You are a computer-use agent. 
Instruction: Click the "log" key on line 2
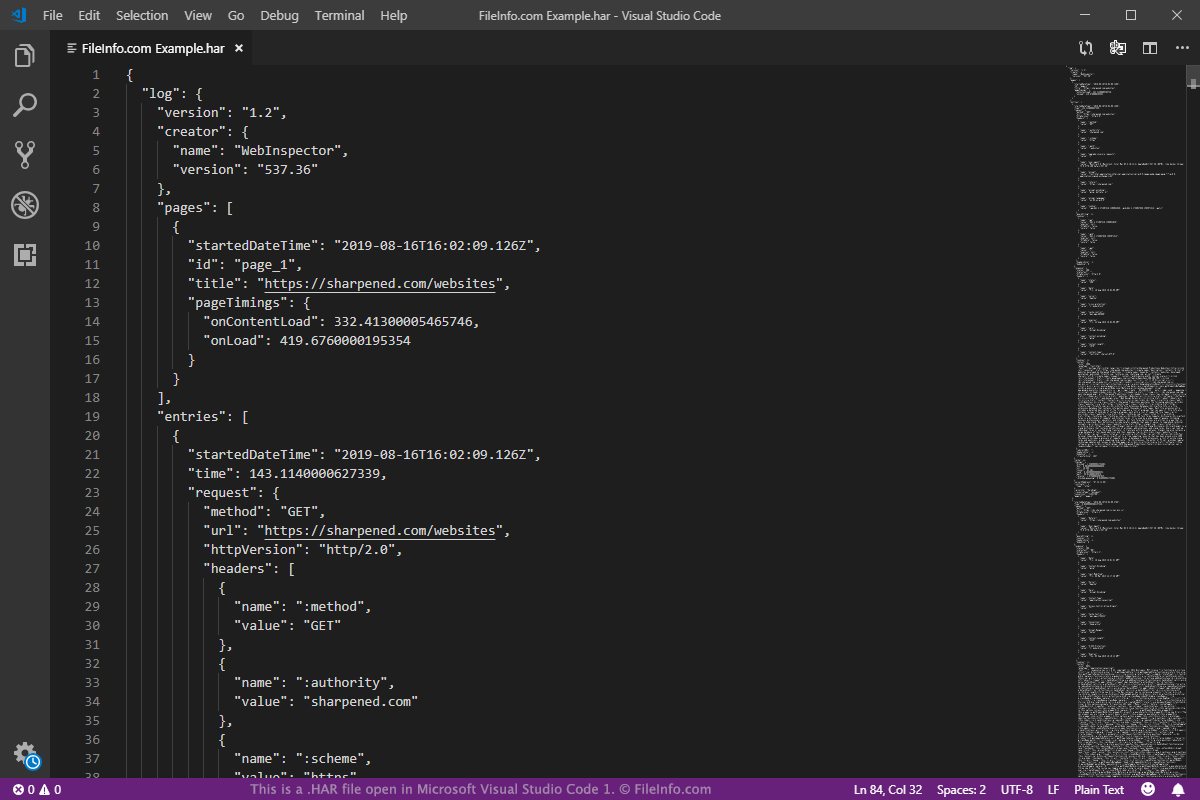pyautogui.click(x=161, y=94)
